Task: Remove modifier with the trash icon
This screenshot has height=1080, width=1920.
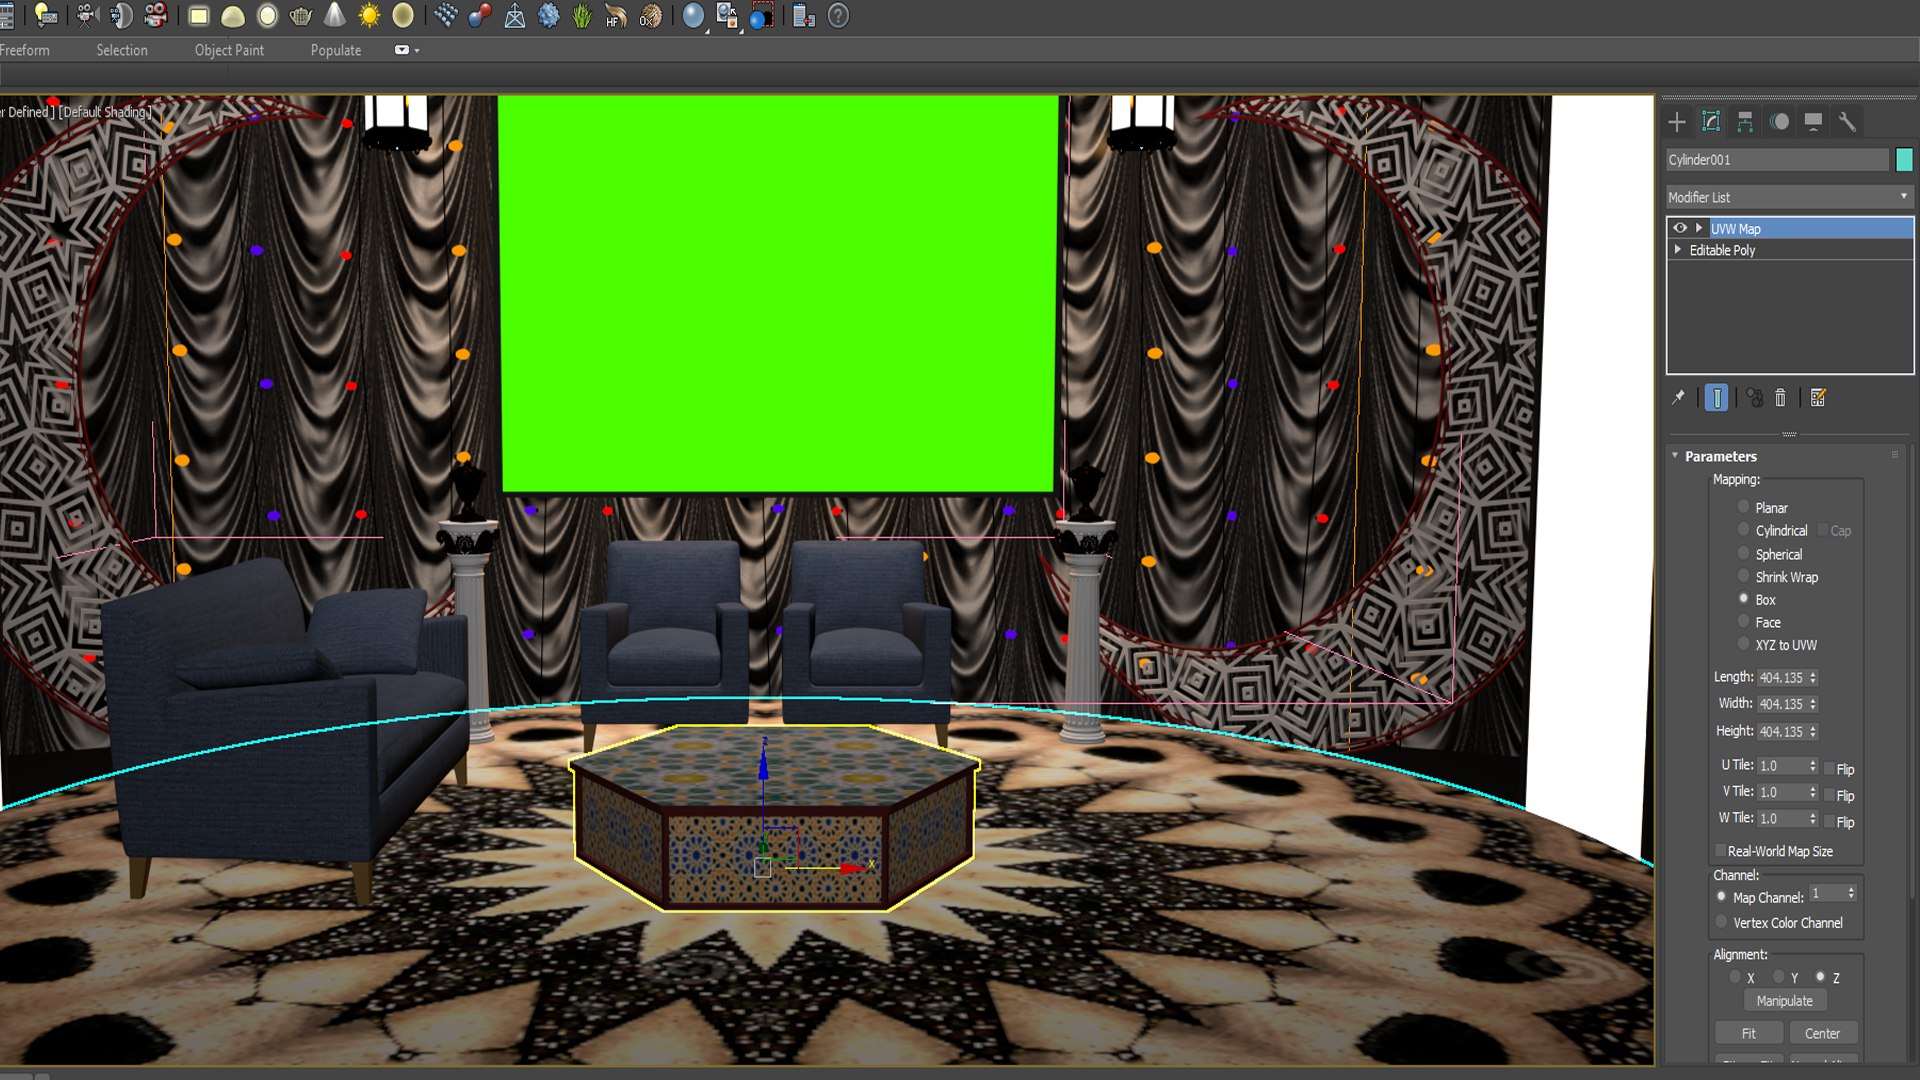Action: pos(1780,398)
